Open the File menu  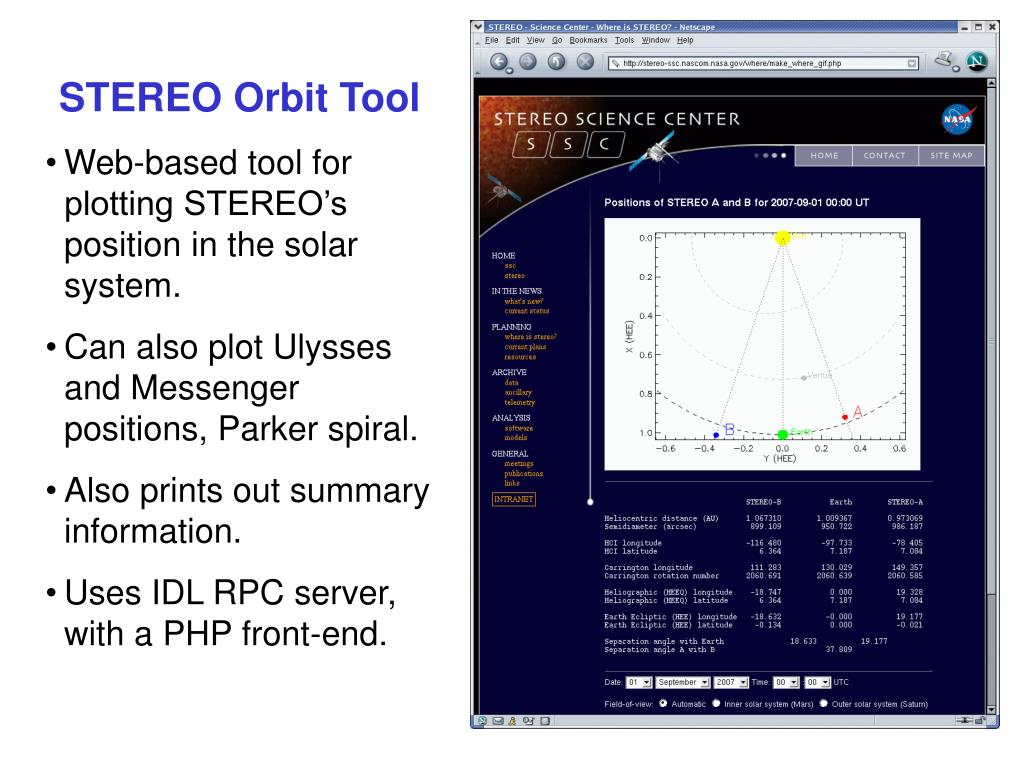click(491, 40)
